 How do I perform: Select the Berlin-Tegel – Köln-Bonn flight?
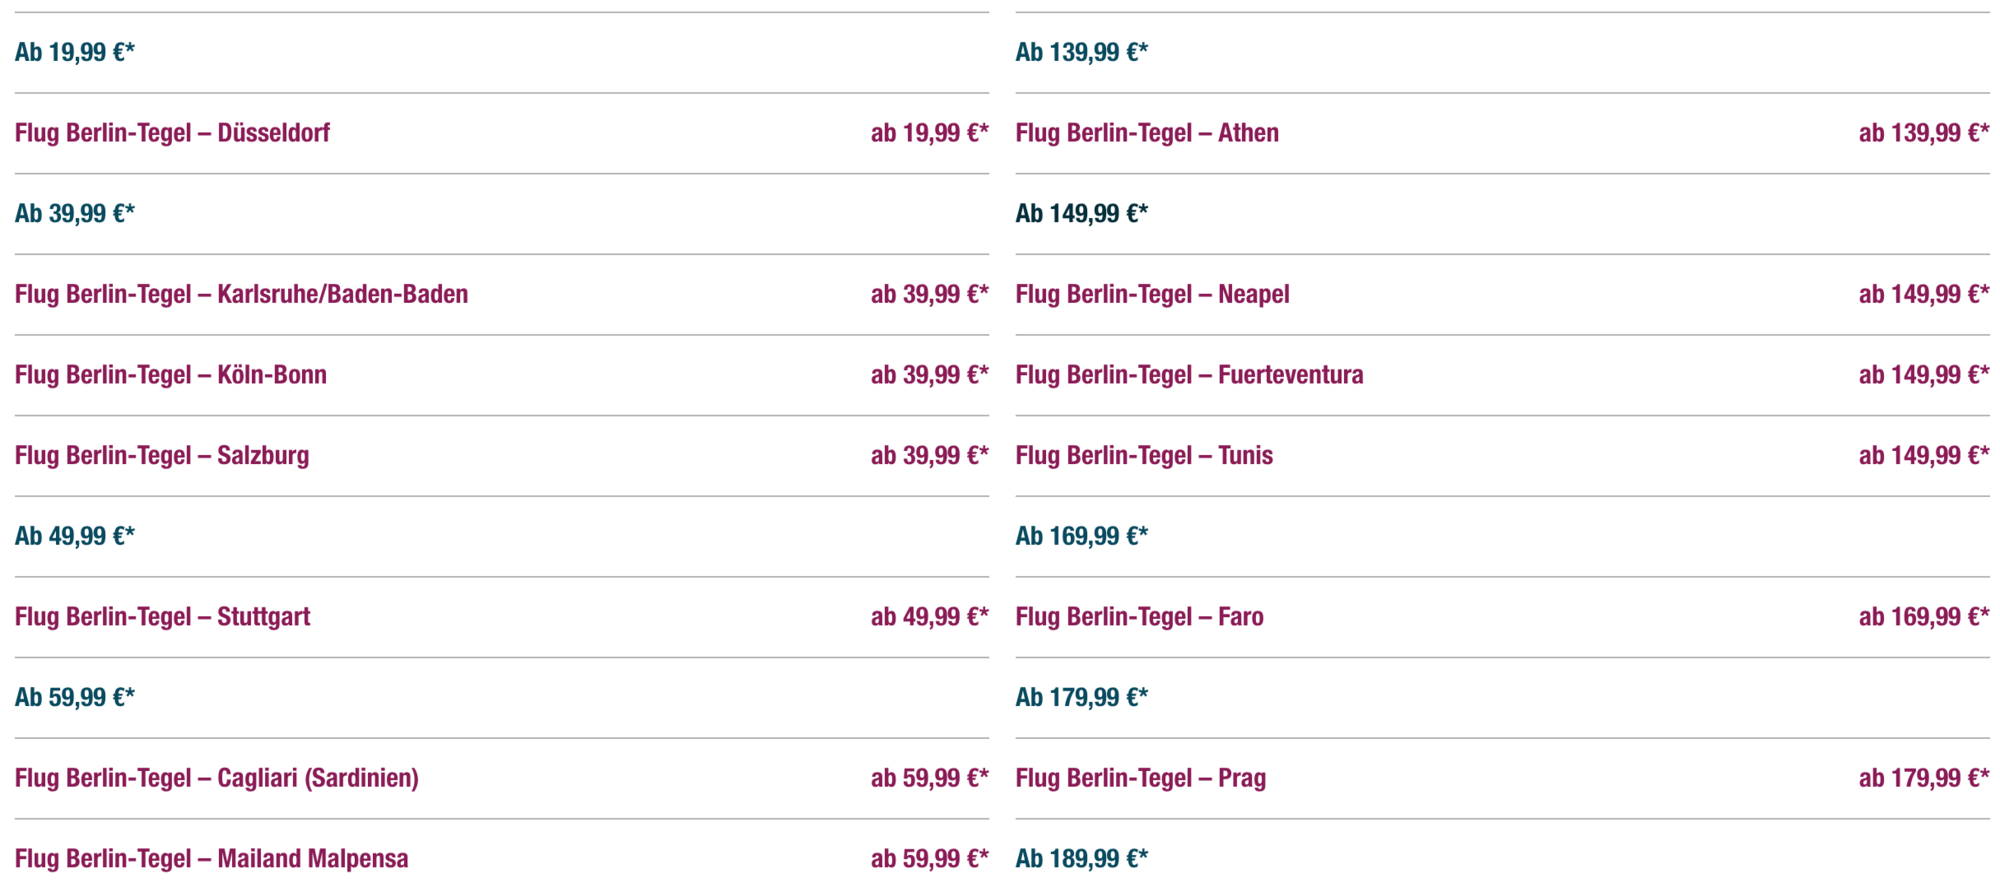point(171,375)
